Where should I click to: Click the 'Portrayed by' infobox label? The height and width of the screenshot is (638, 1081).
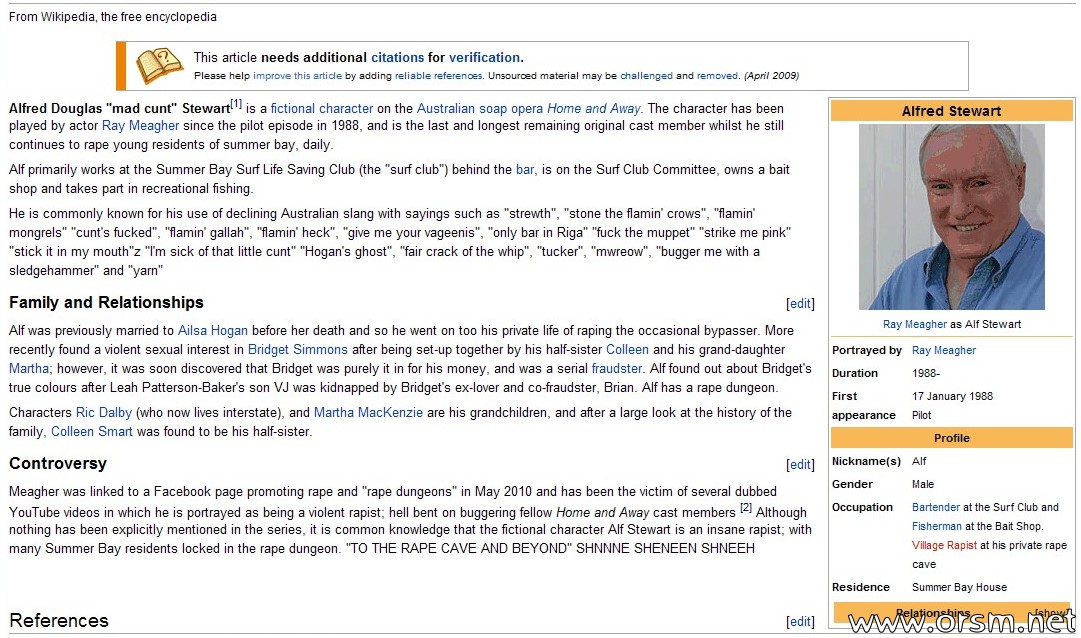[867, 350]
